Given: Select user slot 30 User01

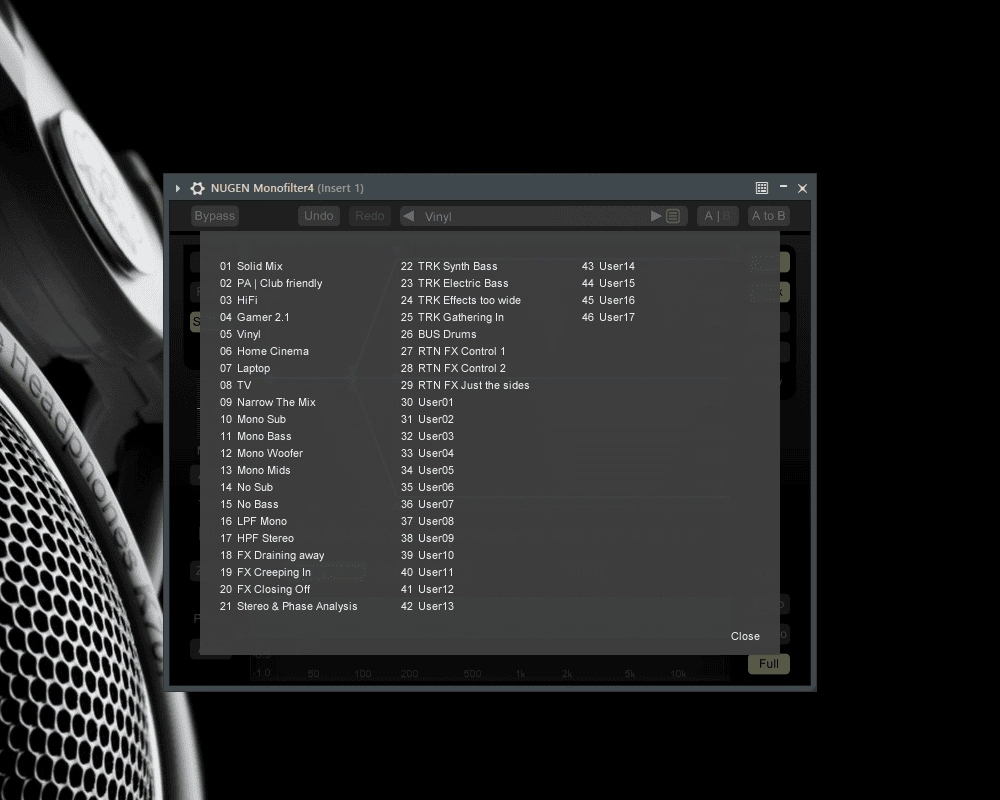Looking at the screenshot, I should [x=427, y=402].
